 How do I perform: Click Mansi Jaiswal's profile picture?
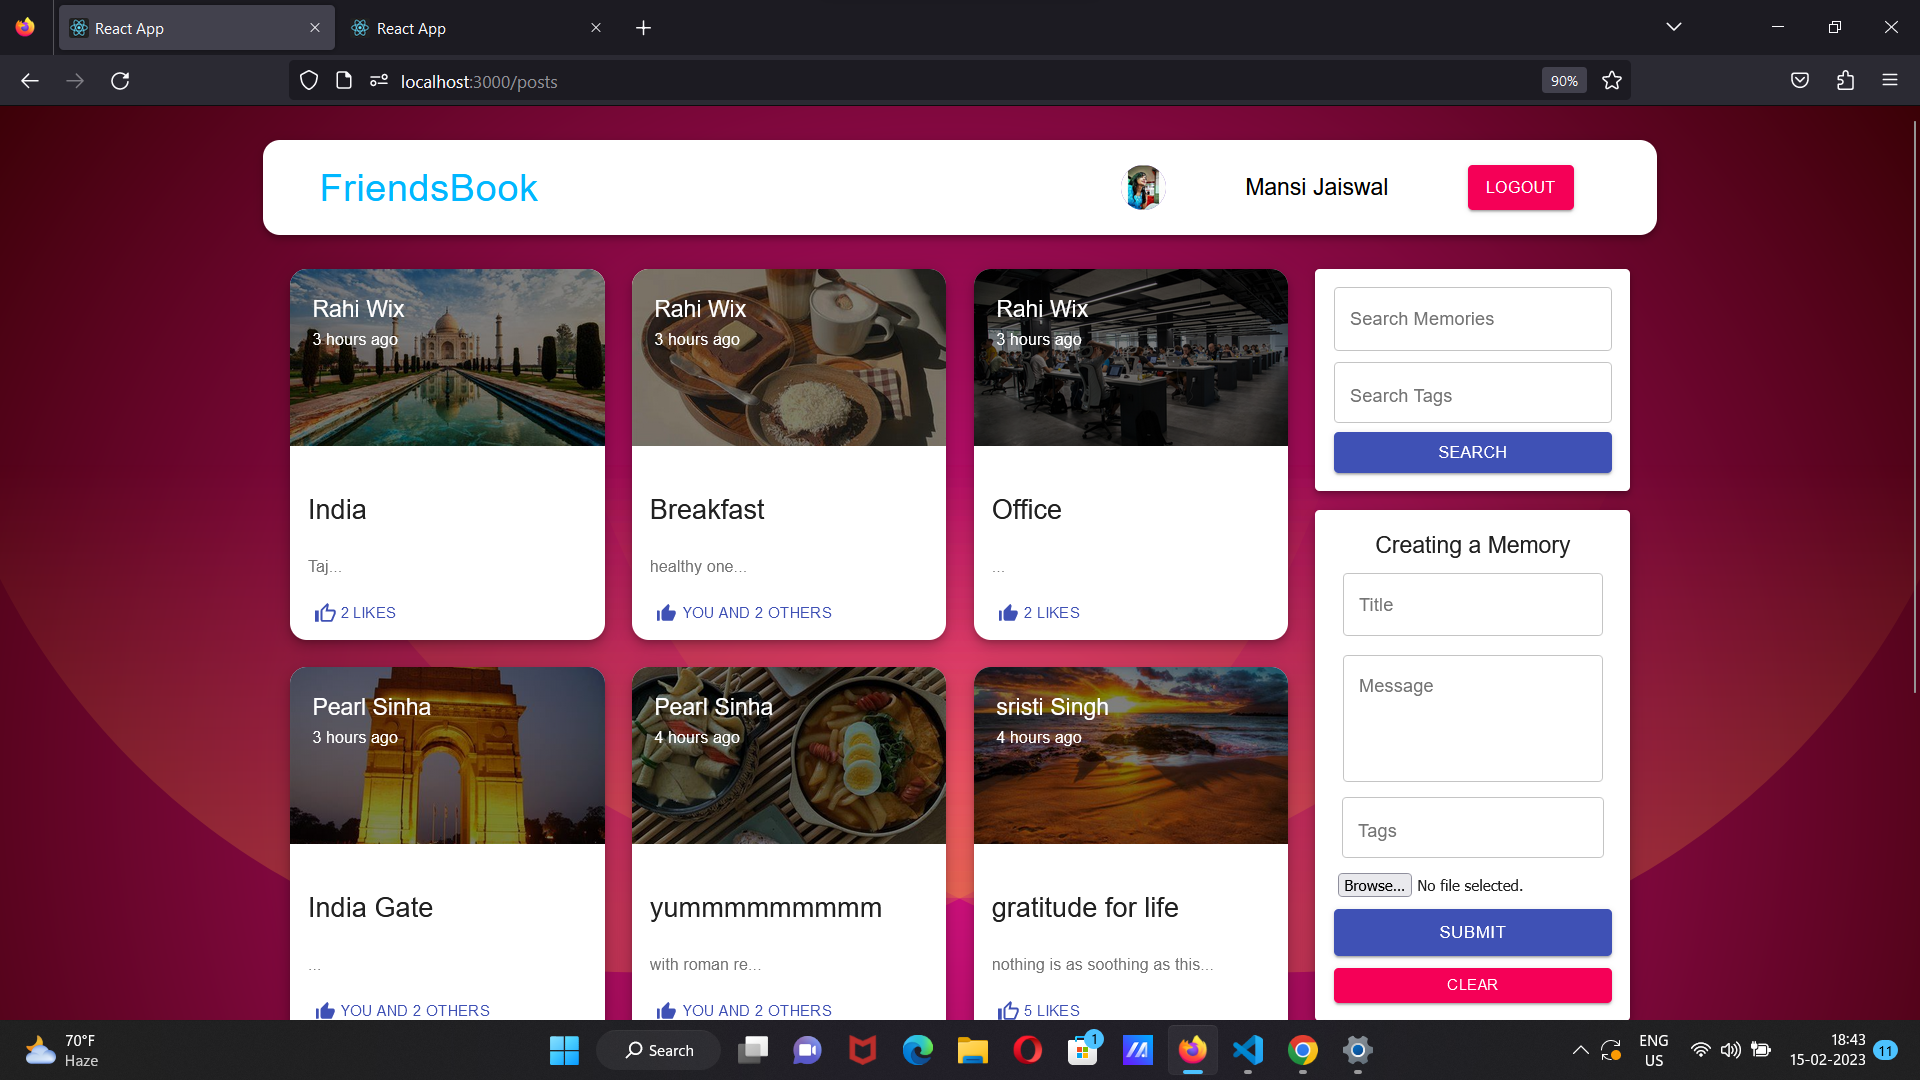coord(1142,187)
